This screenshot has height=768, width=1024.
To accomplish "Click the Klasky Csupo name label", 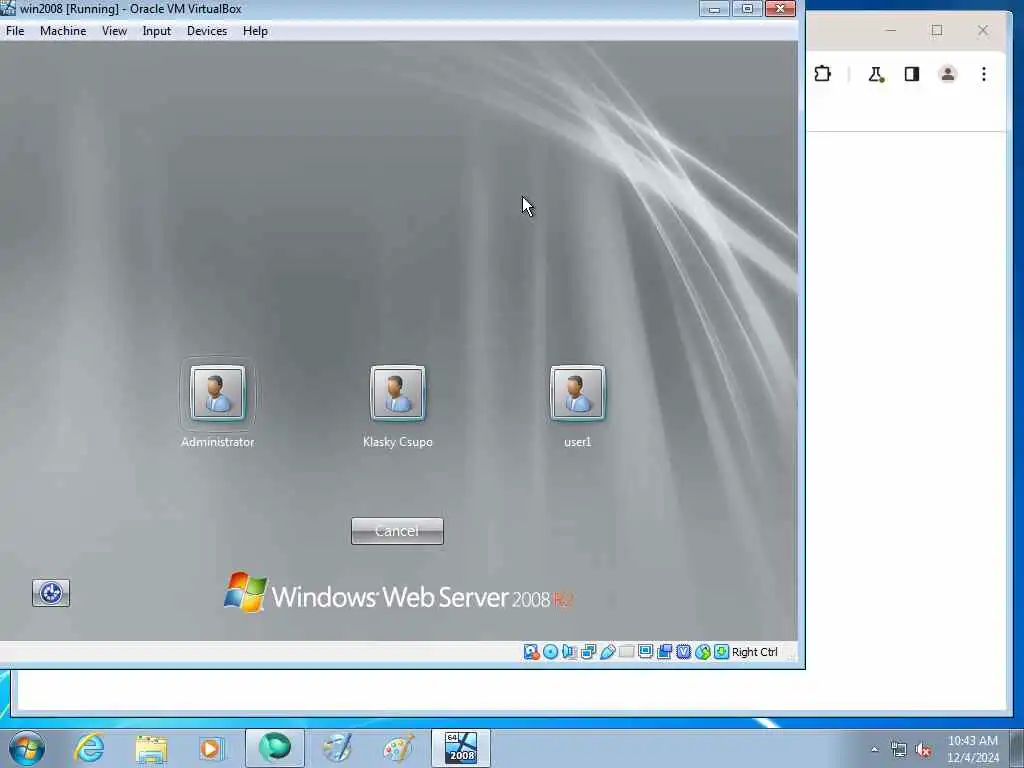I will click(398, 442).
